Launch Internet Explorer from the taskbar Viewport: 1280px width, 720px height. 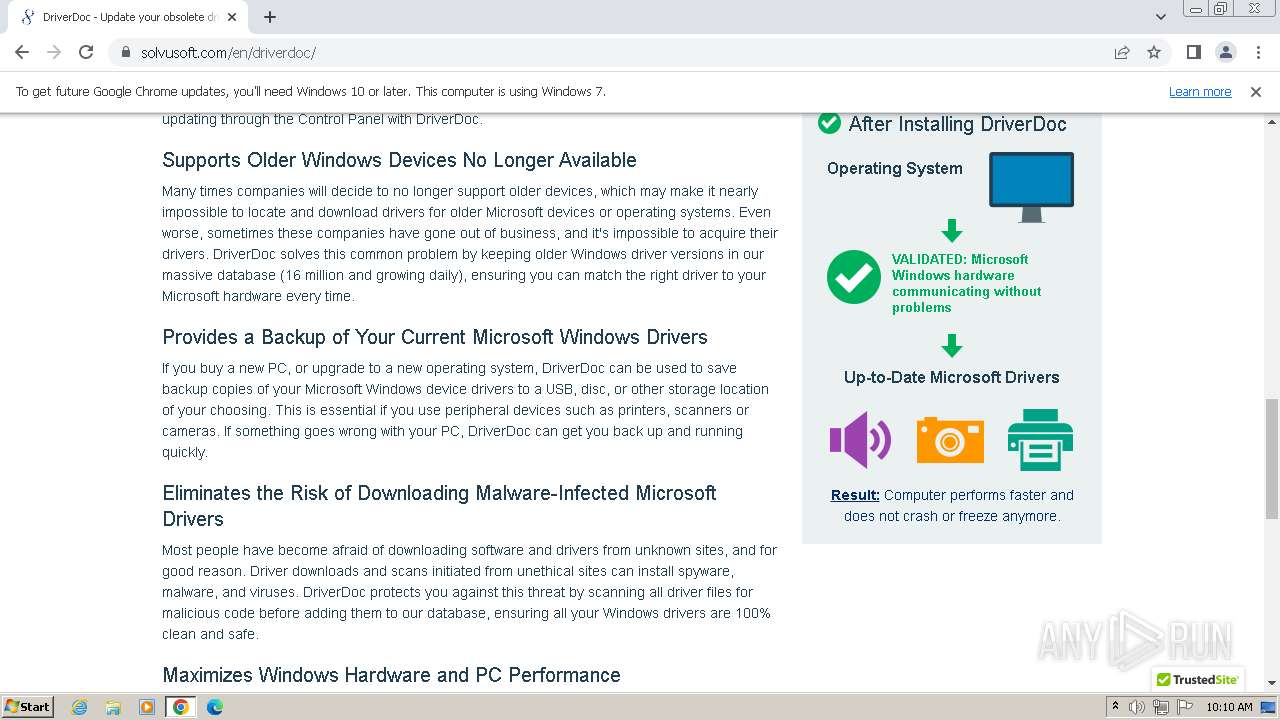click(80, 707)
